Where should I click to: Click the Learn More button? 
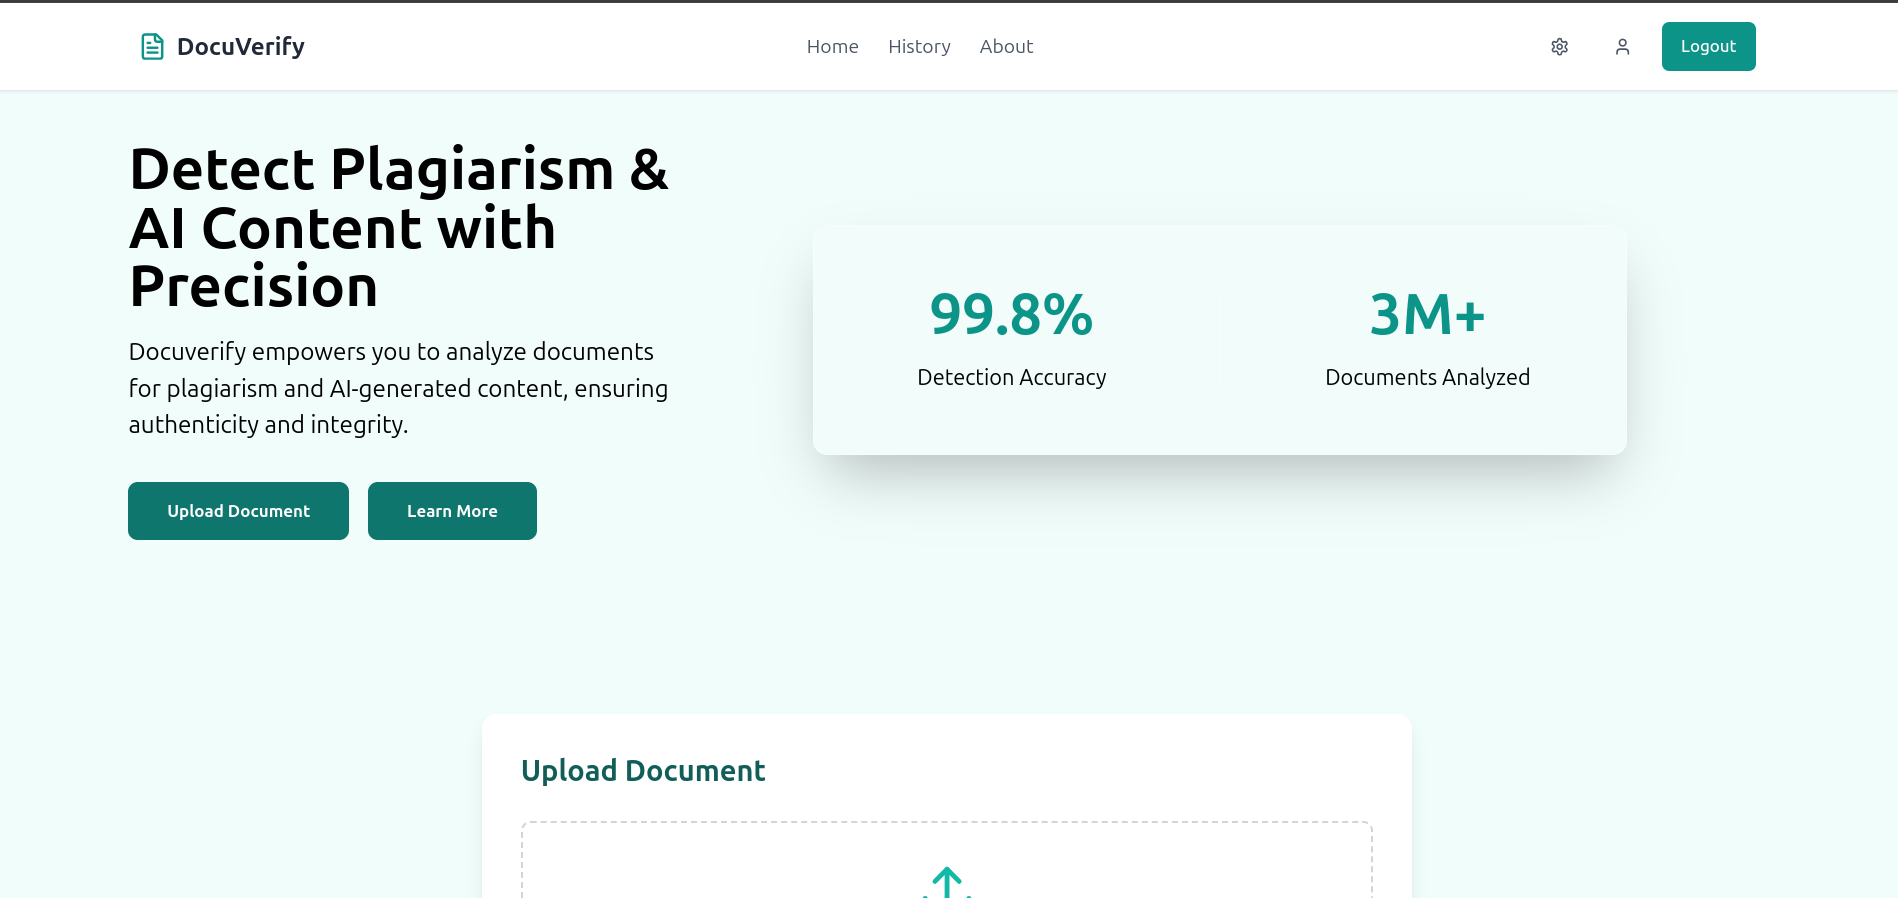[x=452, y=511]
